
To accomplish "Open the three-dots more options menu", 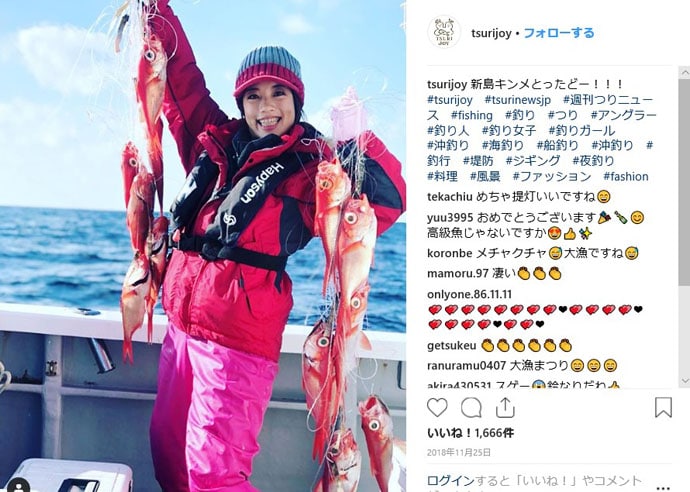I will tap(664, 488).
